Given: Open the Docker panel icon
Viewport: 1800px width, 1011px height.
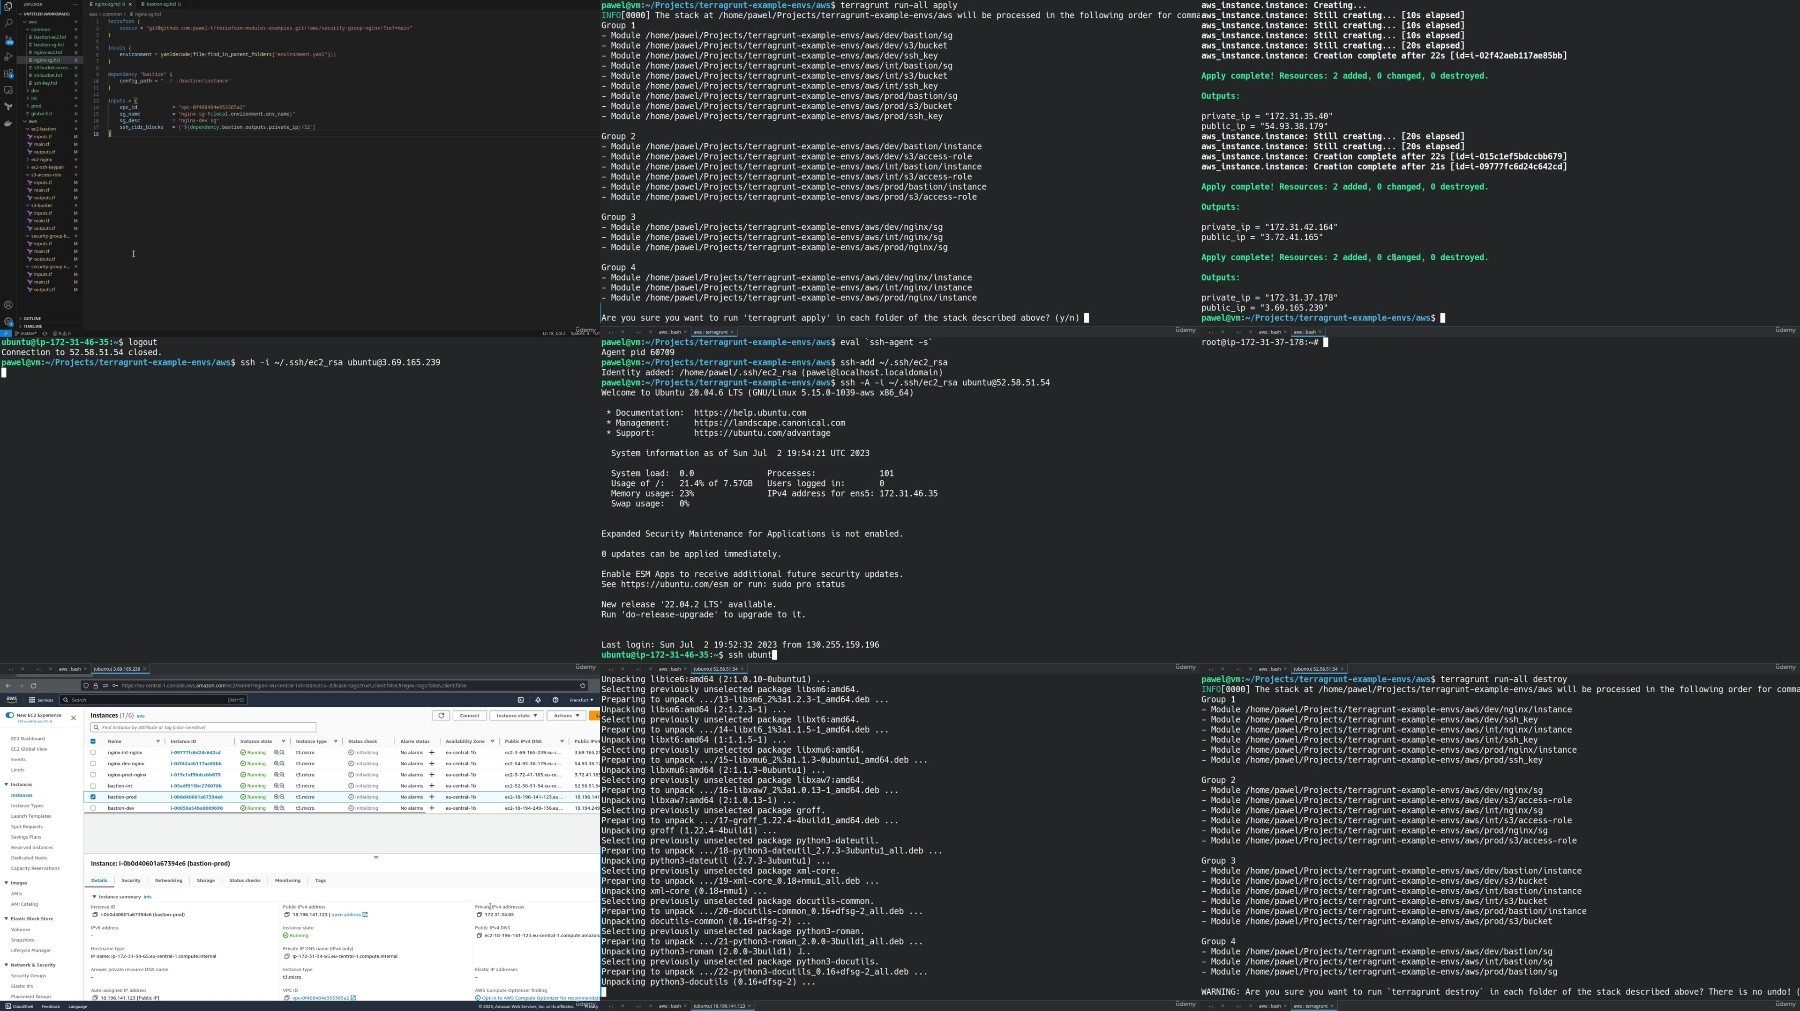Looking at the screenshot, I should (x=8, y=123).
